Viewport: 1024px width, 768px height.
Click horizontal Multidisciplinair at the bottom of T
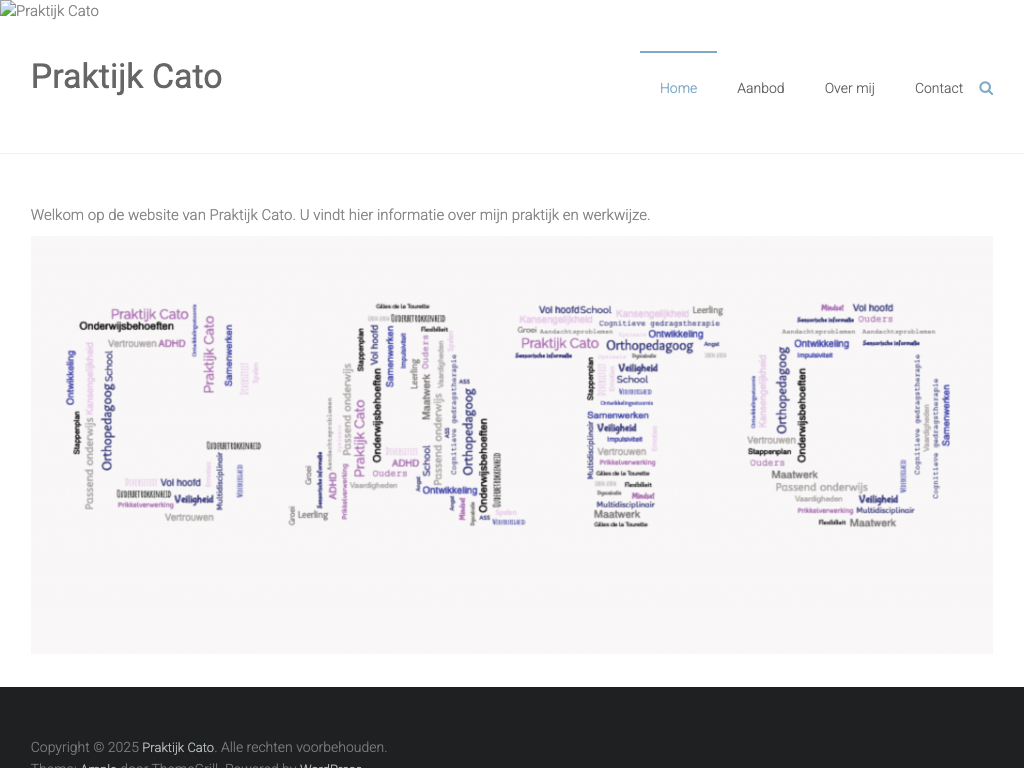click(625, 504)
